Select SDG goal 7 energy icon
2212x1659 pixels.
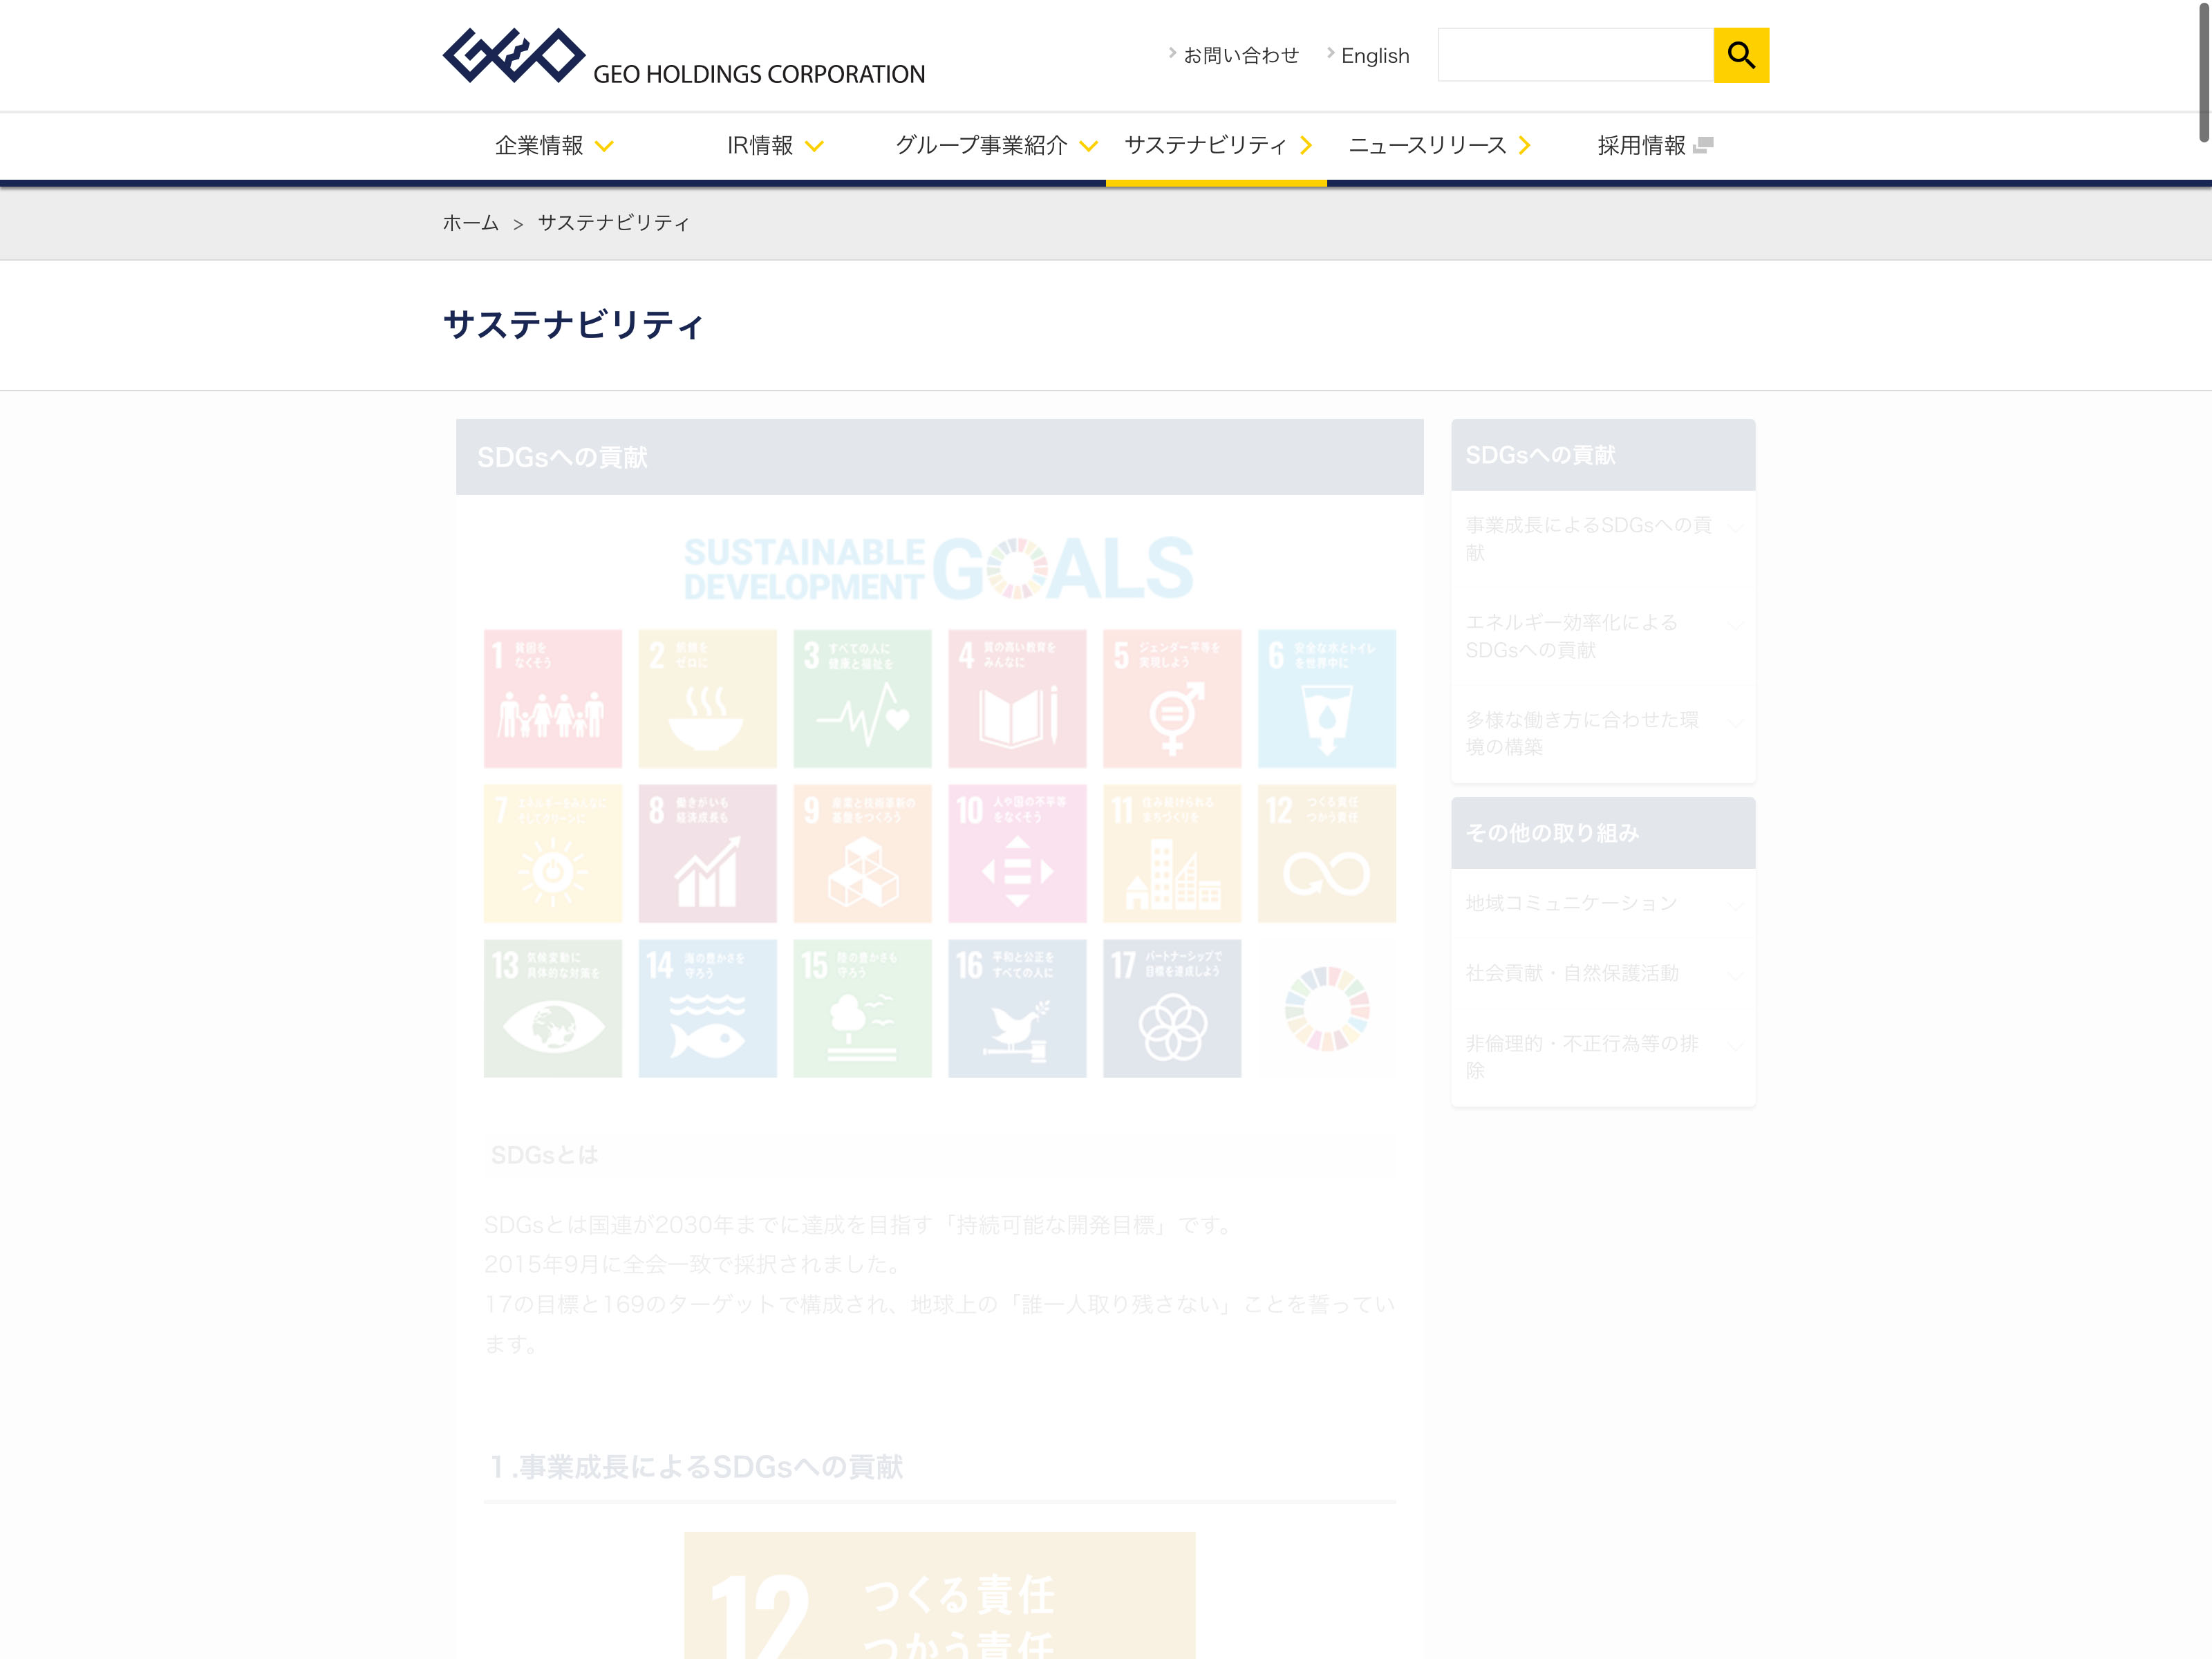553,853
